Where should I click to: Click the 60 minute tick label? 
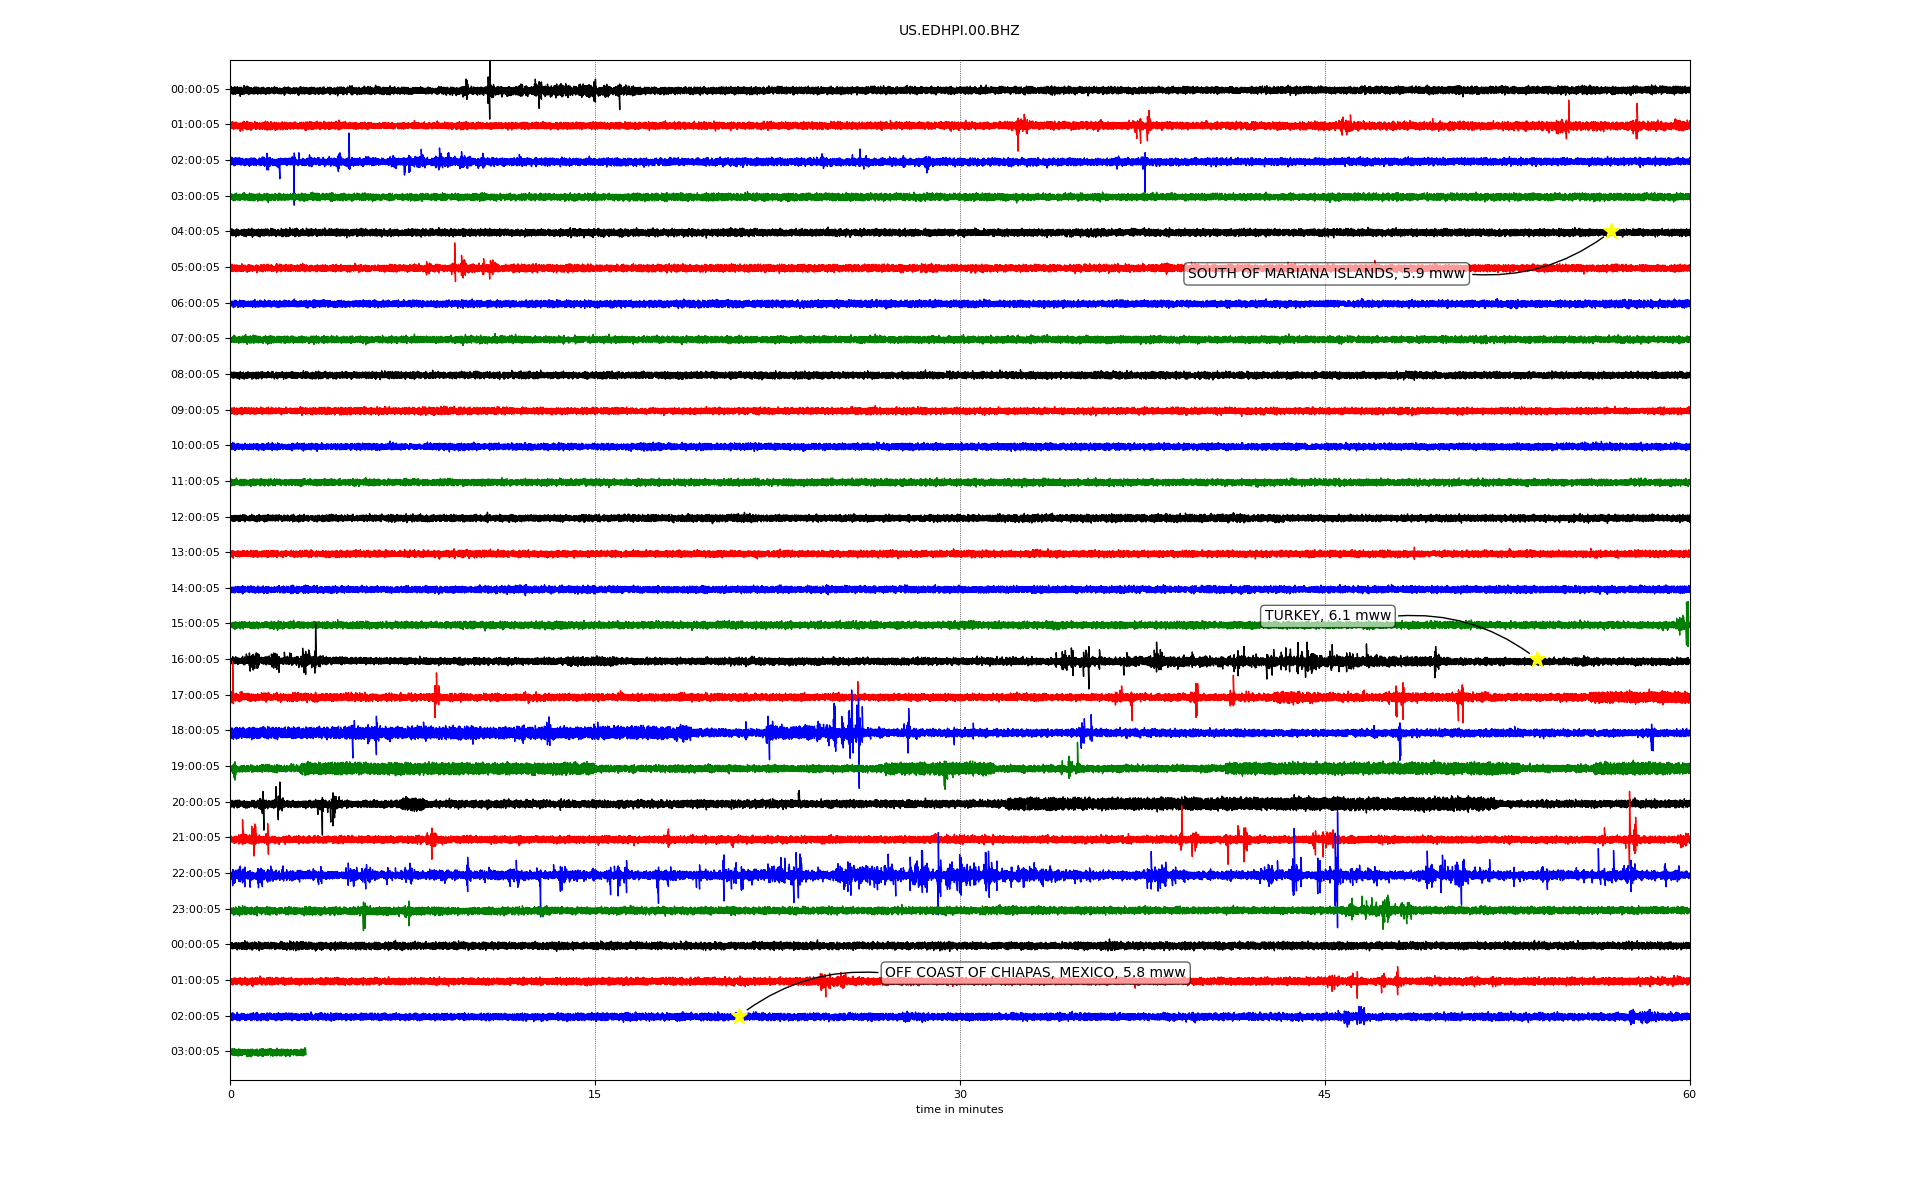click(1689, 1095)
